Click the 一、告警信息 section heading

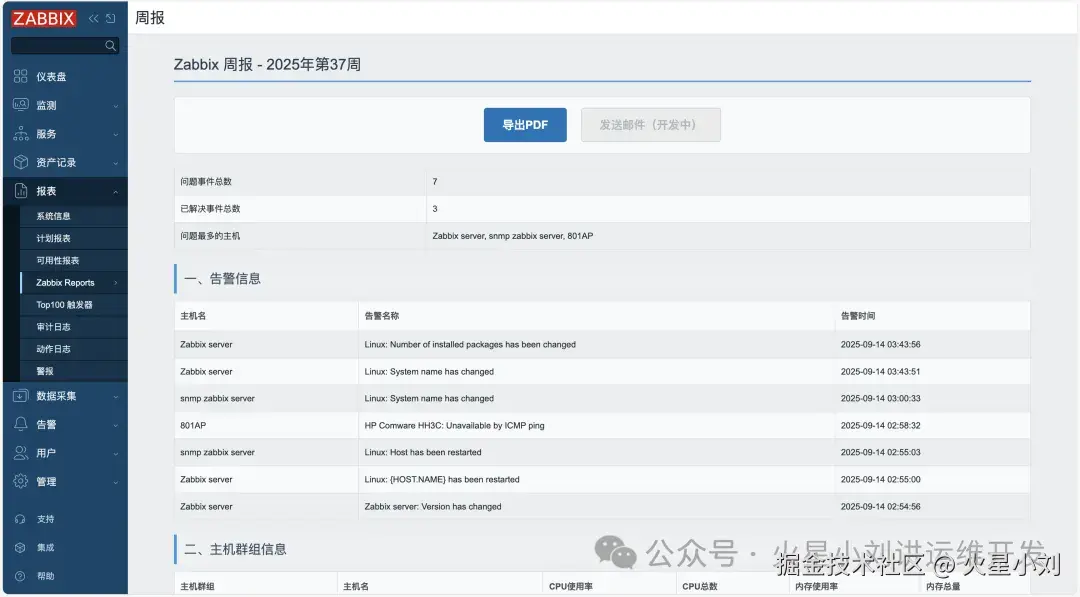tap(222, 279)
